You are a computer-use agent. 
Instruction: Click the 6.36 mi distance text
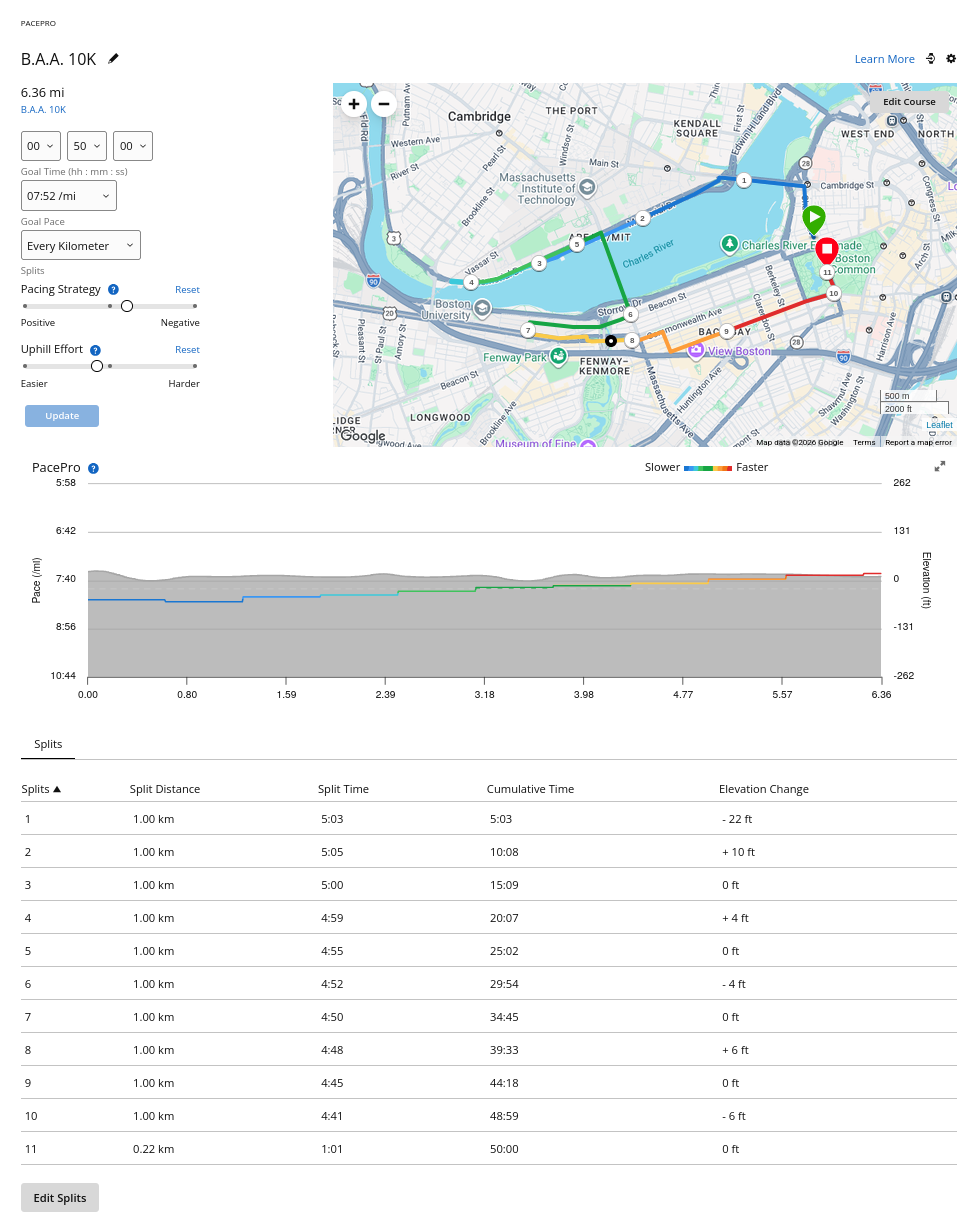pos(42,92)
